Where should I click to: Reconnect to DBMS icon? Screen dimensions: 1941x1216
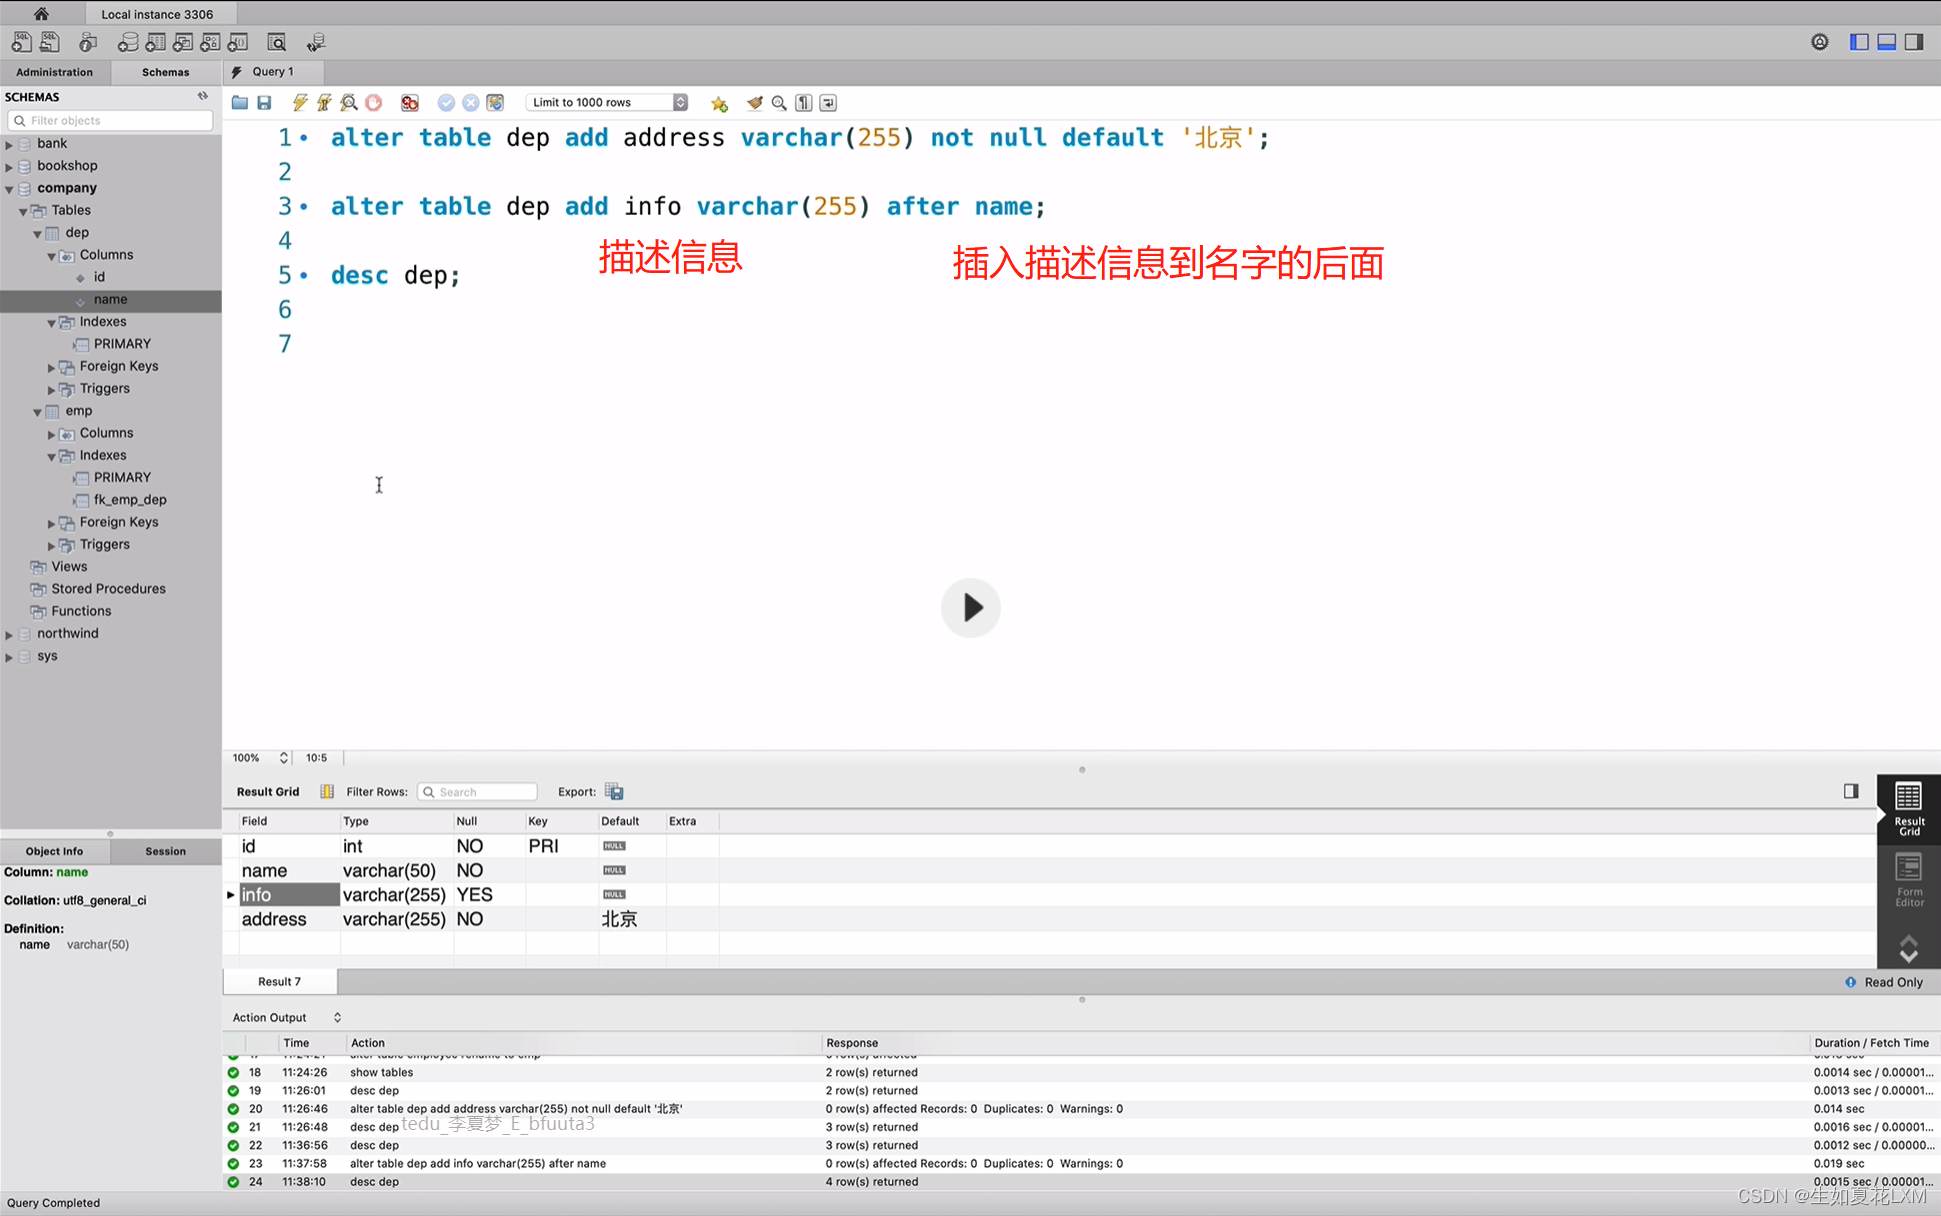tap(316, 42)
